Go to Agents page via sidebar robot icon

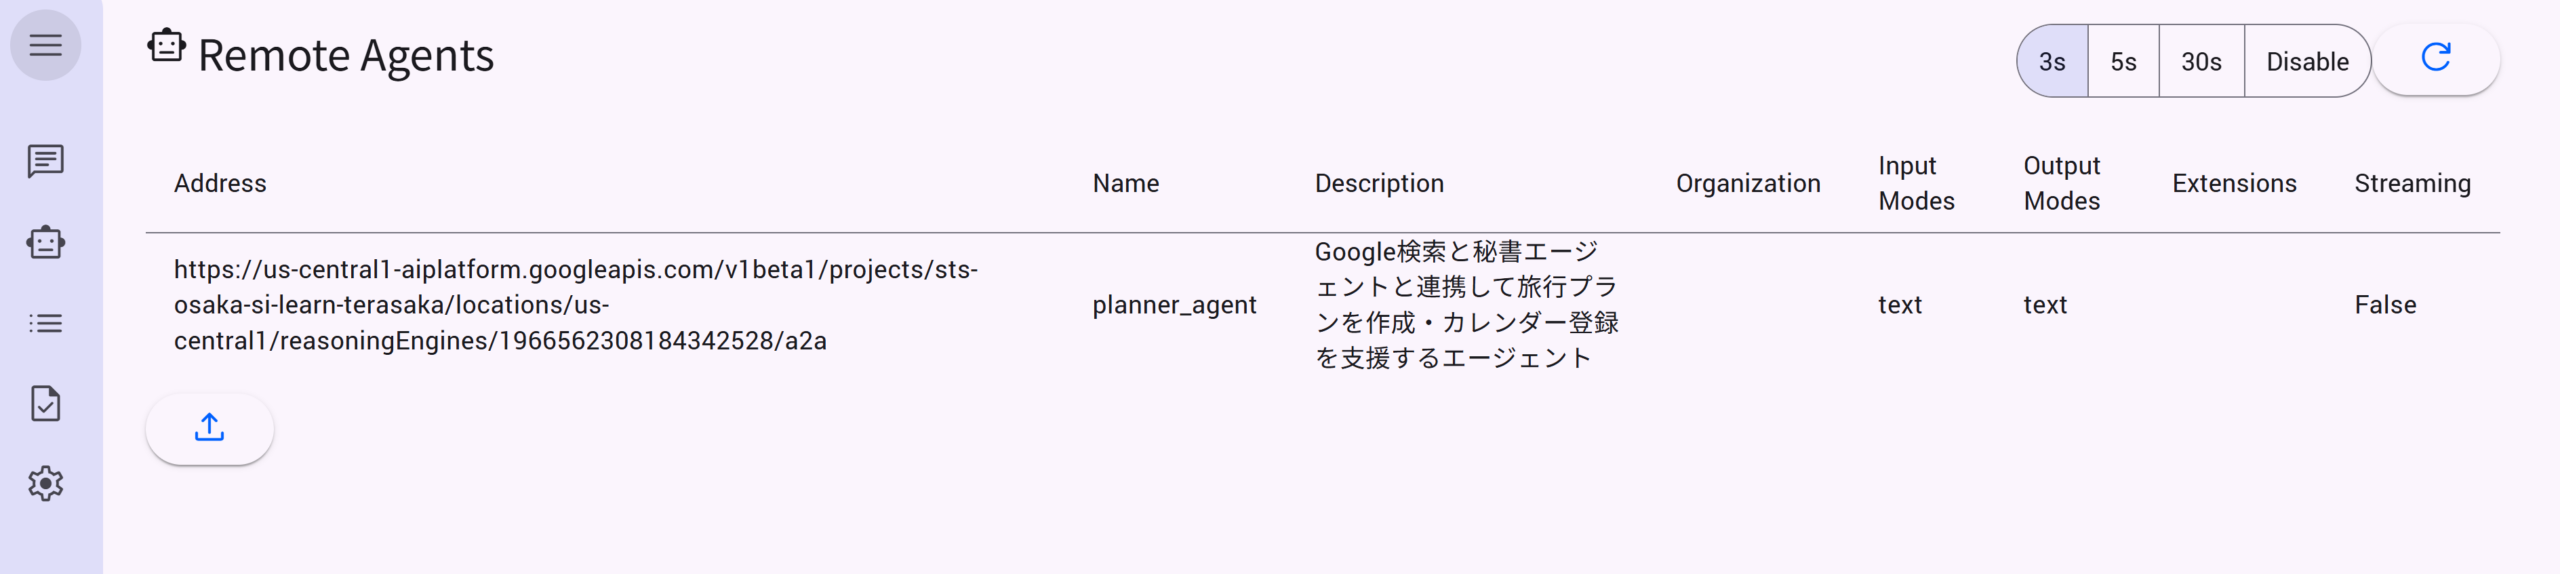45,243
